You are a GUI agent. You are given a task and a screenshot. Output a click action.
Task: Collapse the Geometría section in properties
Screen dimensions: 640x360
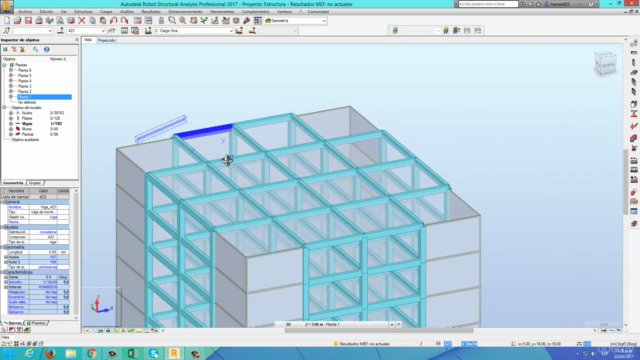coord(2,247)
